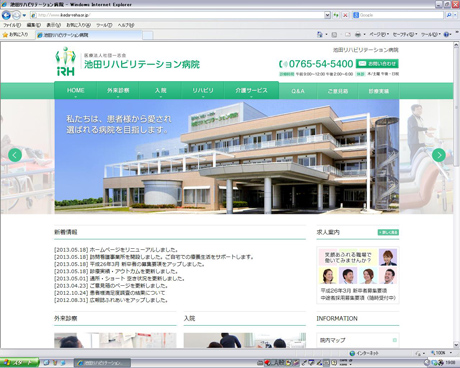Viewport: 460px width, 368px height.
Task: Click the Favorites star icon
Action: pos(5,35)
